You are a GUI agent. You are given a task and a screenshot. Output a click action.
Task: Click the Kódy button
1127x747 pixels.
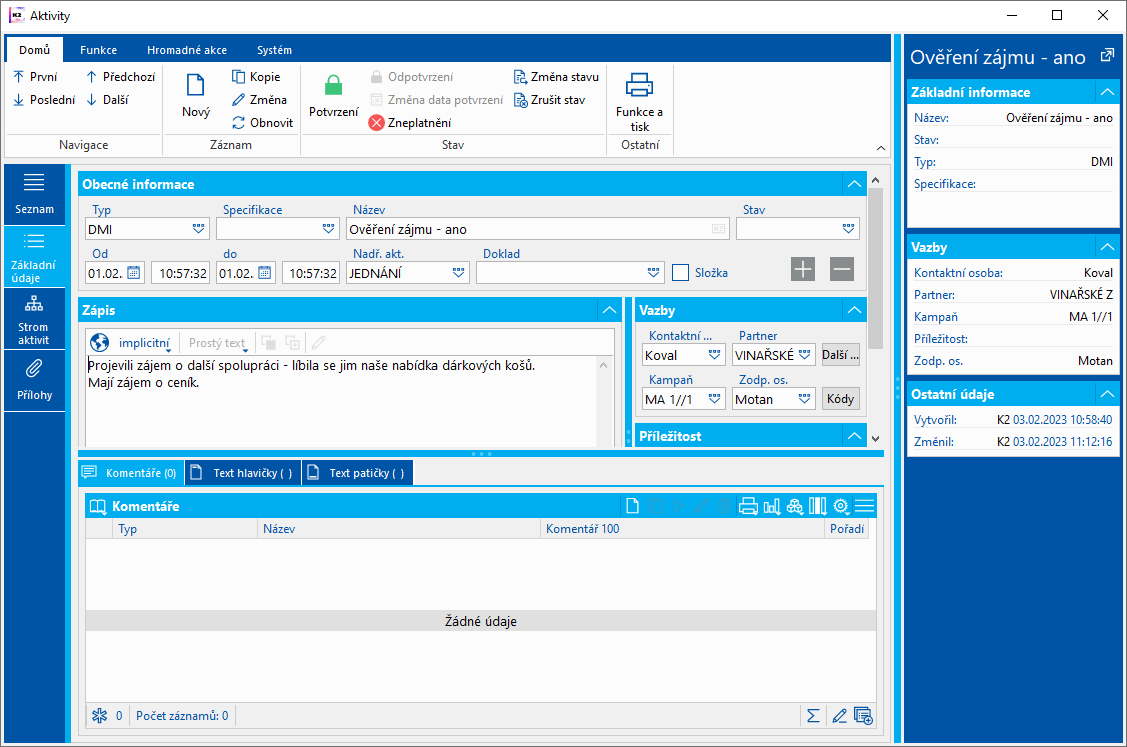coord(840,398)
